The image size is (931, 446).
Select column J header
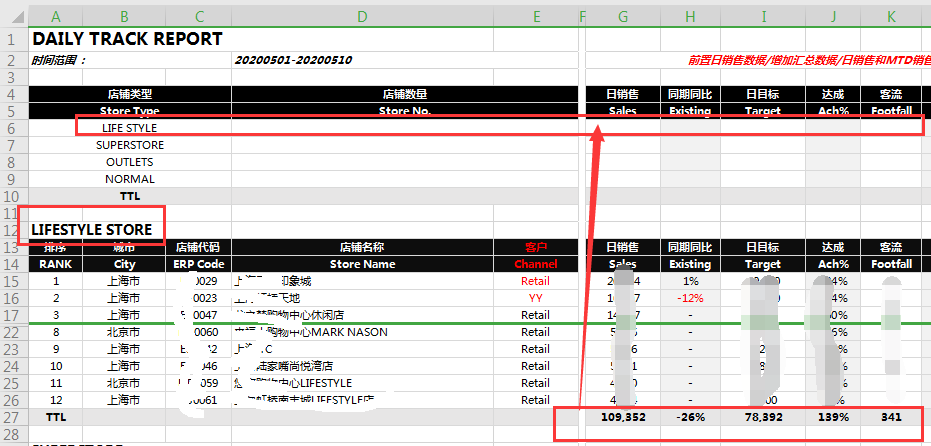point(833,17)
